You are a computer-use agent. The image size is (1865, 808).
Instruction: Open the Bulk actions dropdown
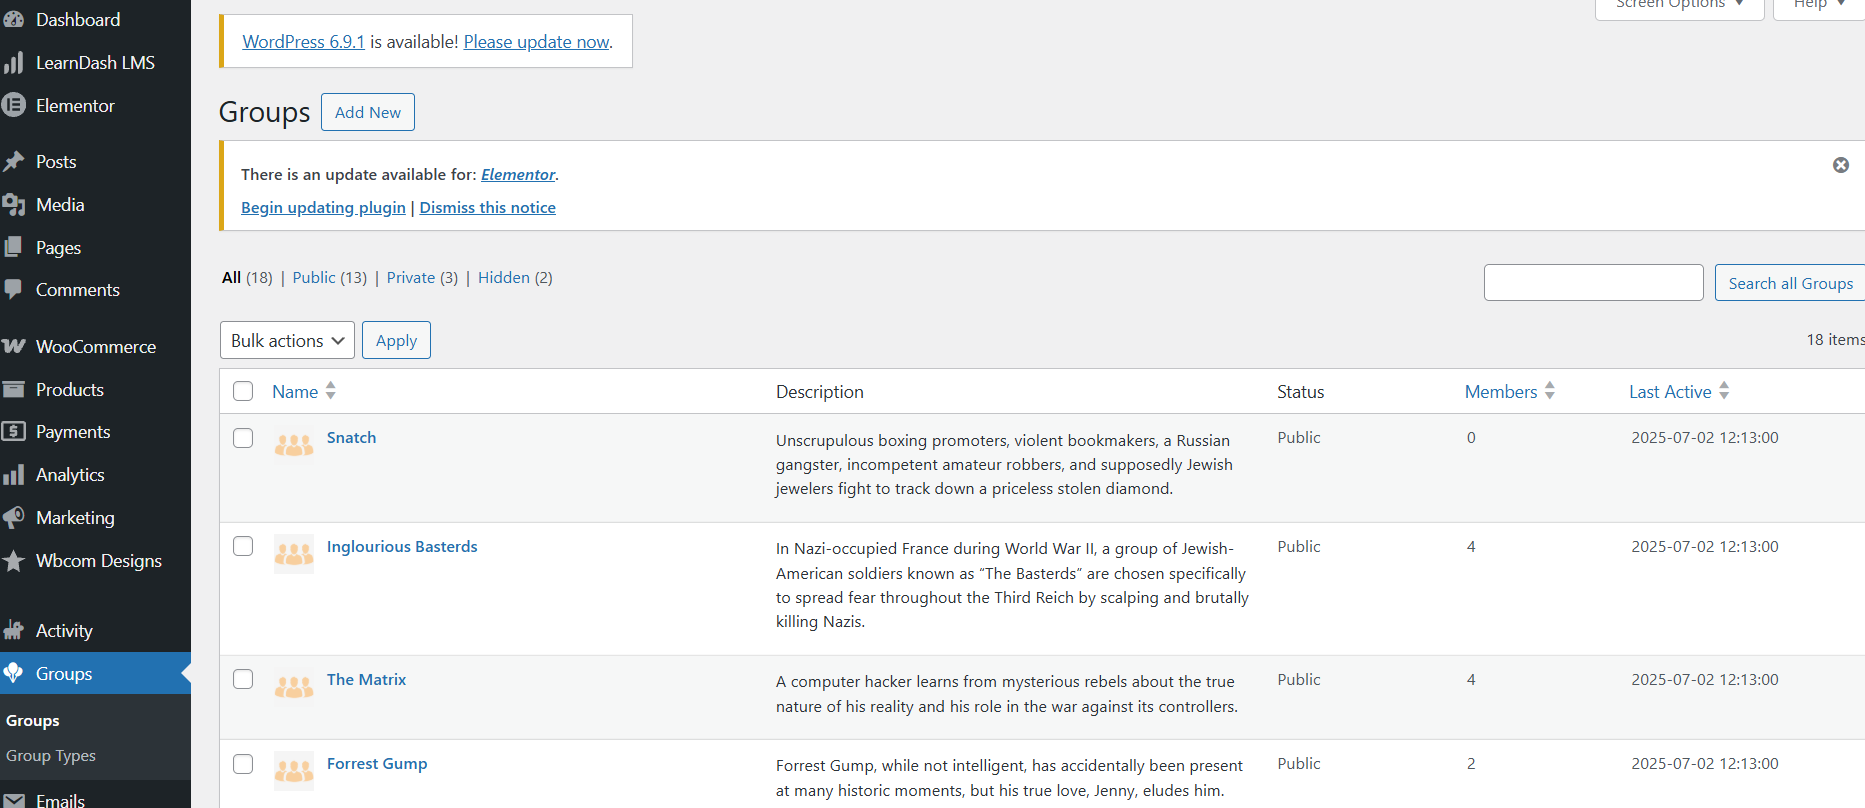tap(287, 340)
